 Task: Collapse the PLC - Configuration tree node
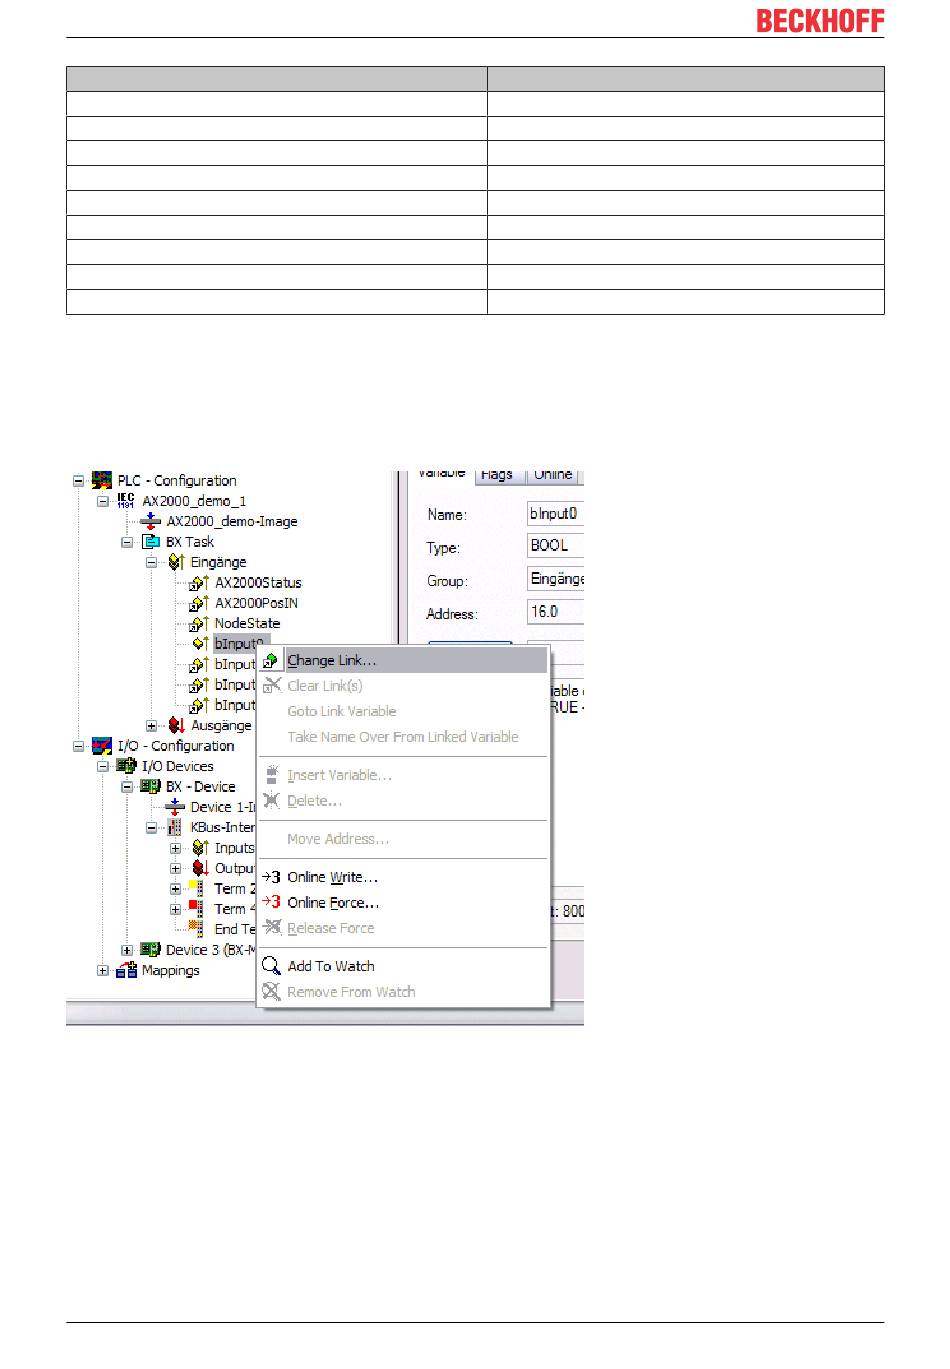[x=78, y=481]
